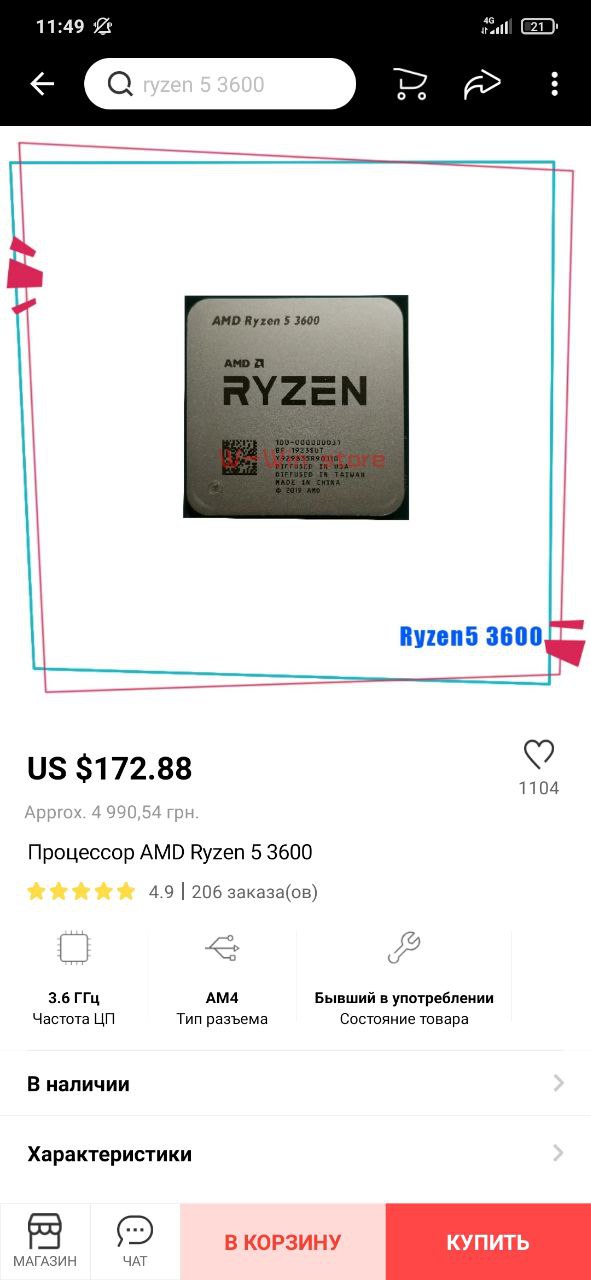The height and width of the screenshot is (1280, 591).
Task: Open the ЧАТ chat tab
Action: [x=135, y=1241]
